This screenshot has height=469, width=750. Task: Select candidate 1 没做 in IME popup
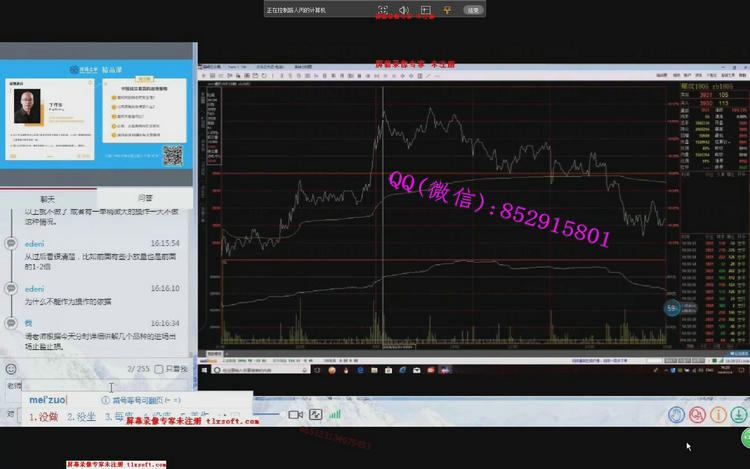click(44, 416)
